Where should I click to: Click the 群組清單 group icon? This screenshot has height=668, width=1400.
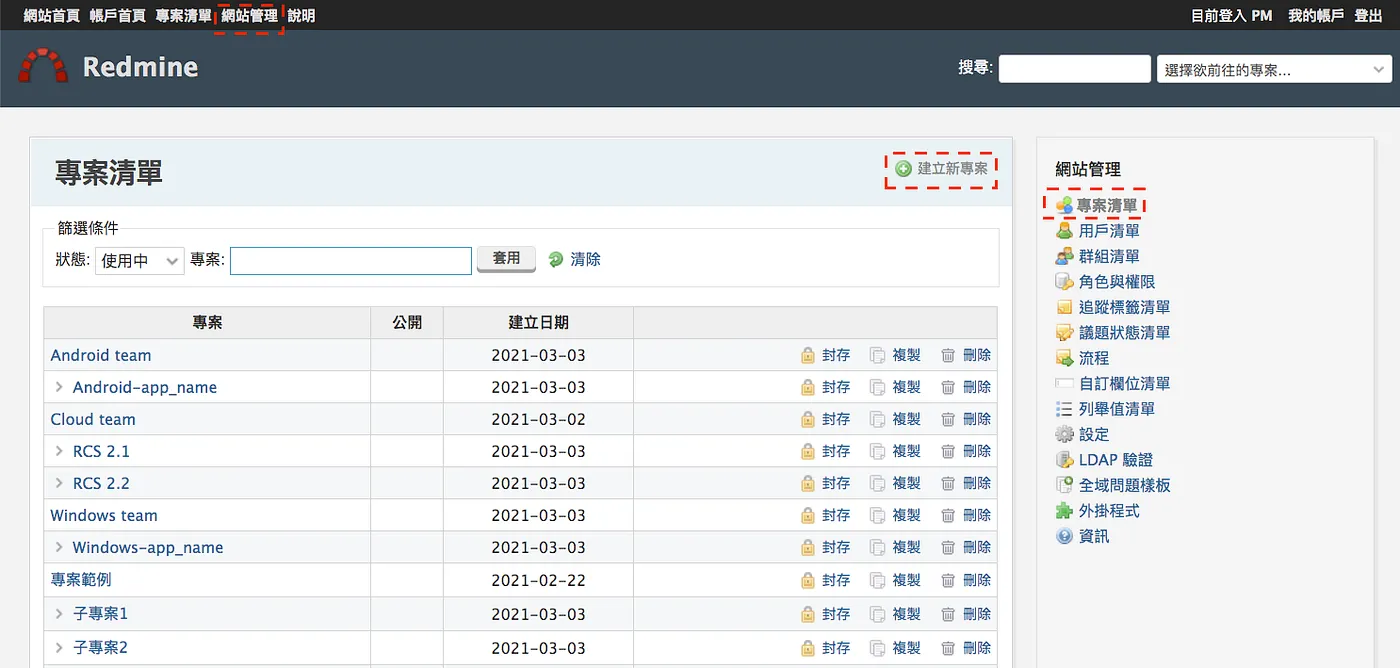pos(1064,257)
